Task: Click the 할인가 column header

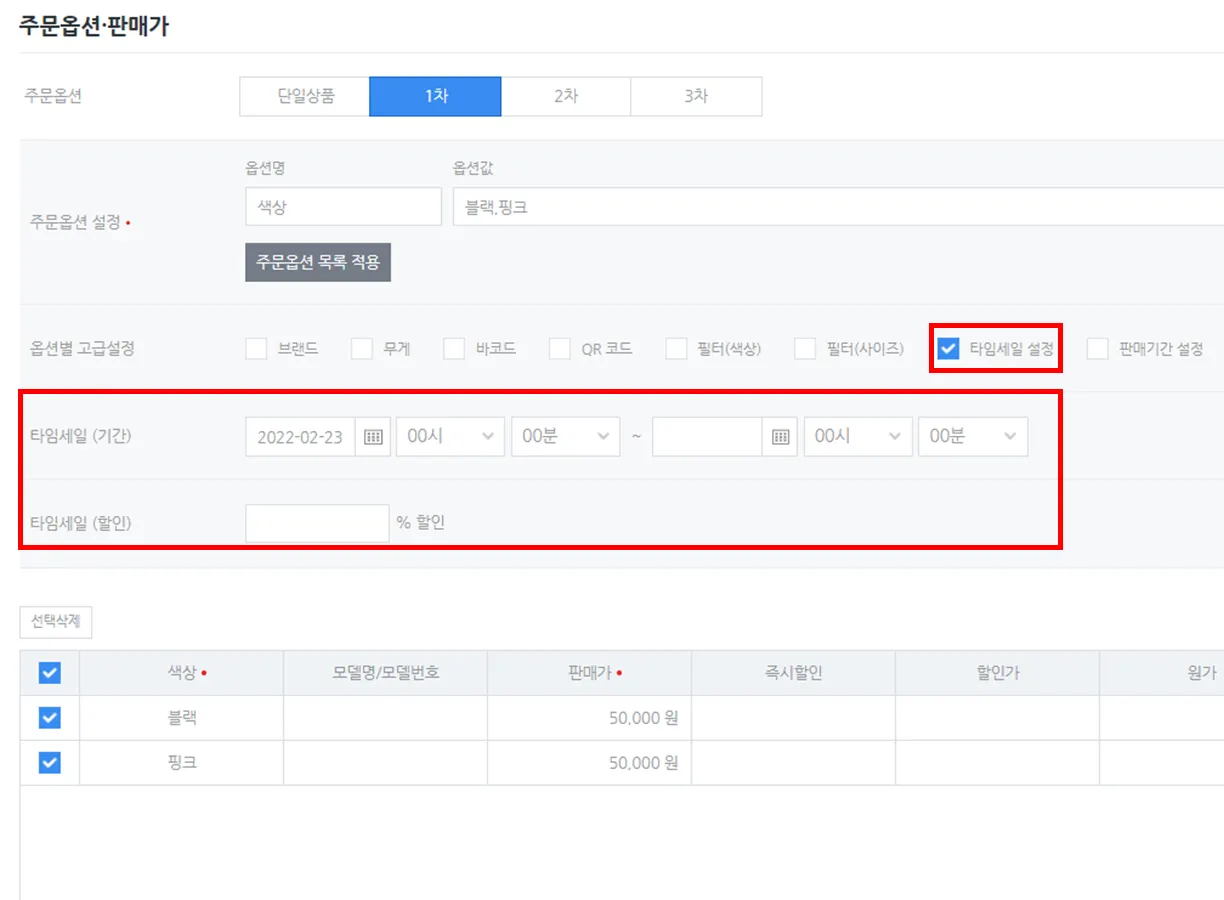Action: [x=997, y=673]
